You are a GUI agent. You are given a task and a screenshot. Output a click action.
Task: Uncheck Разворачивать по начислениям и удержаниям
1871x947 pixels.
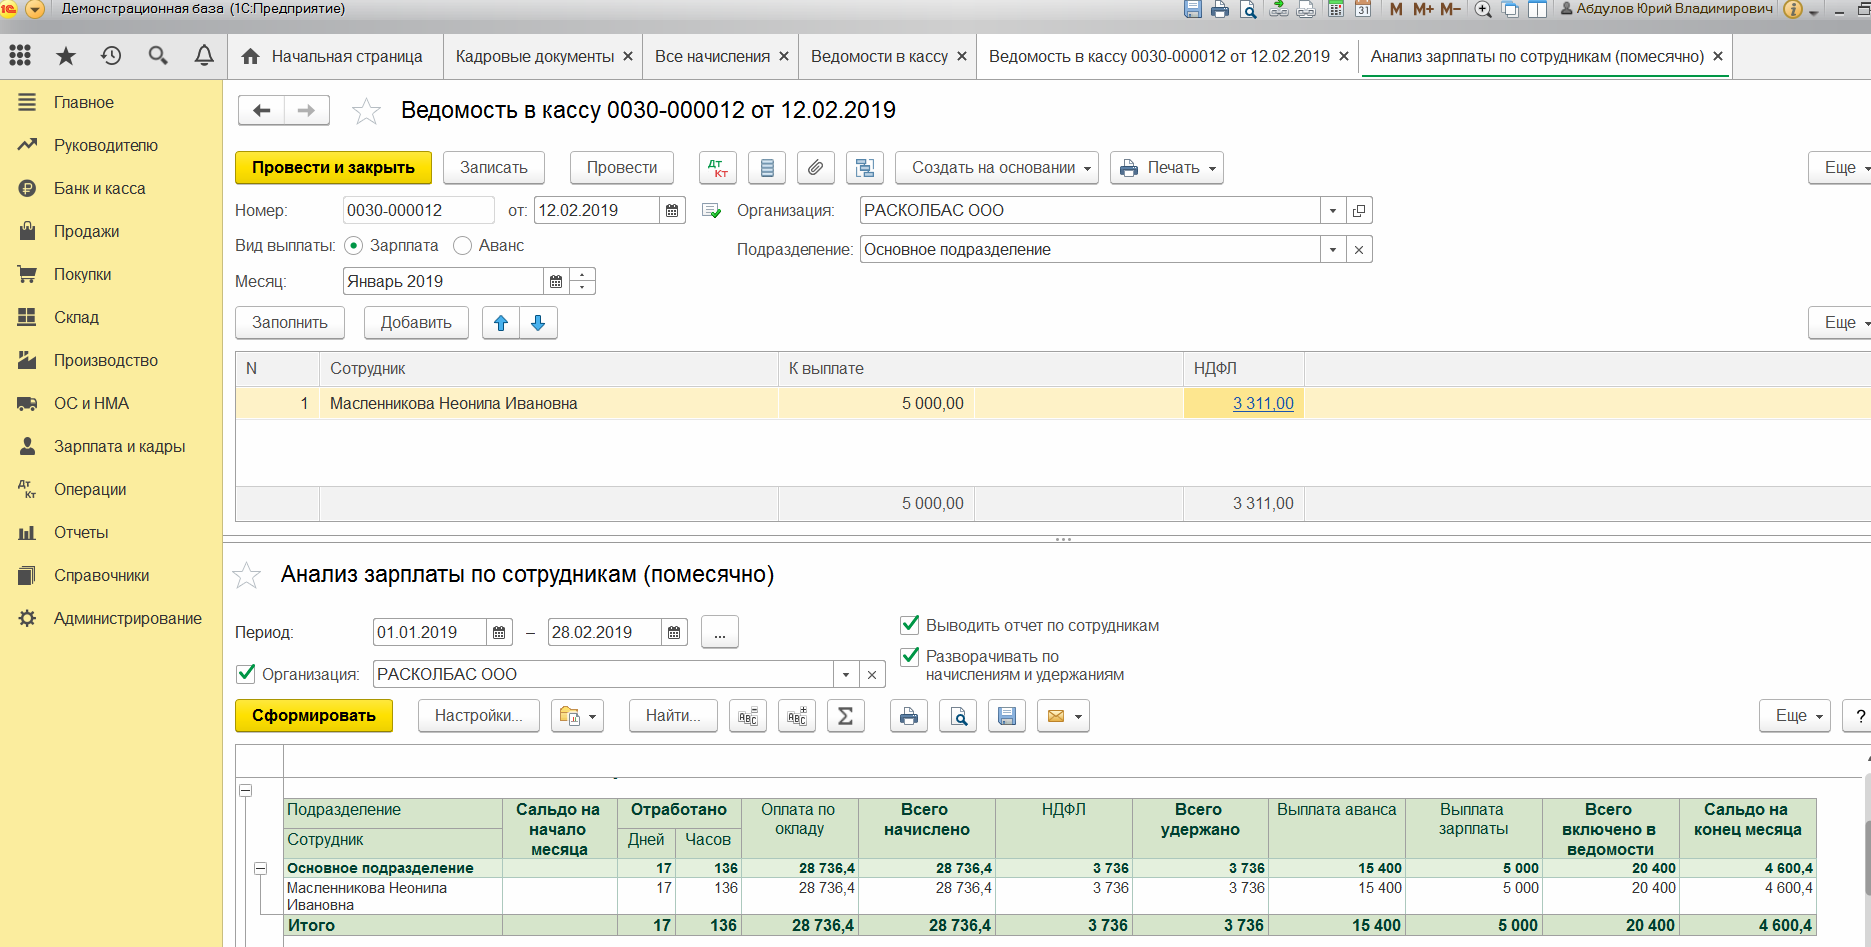[x=910, y=657]
